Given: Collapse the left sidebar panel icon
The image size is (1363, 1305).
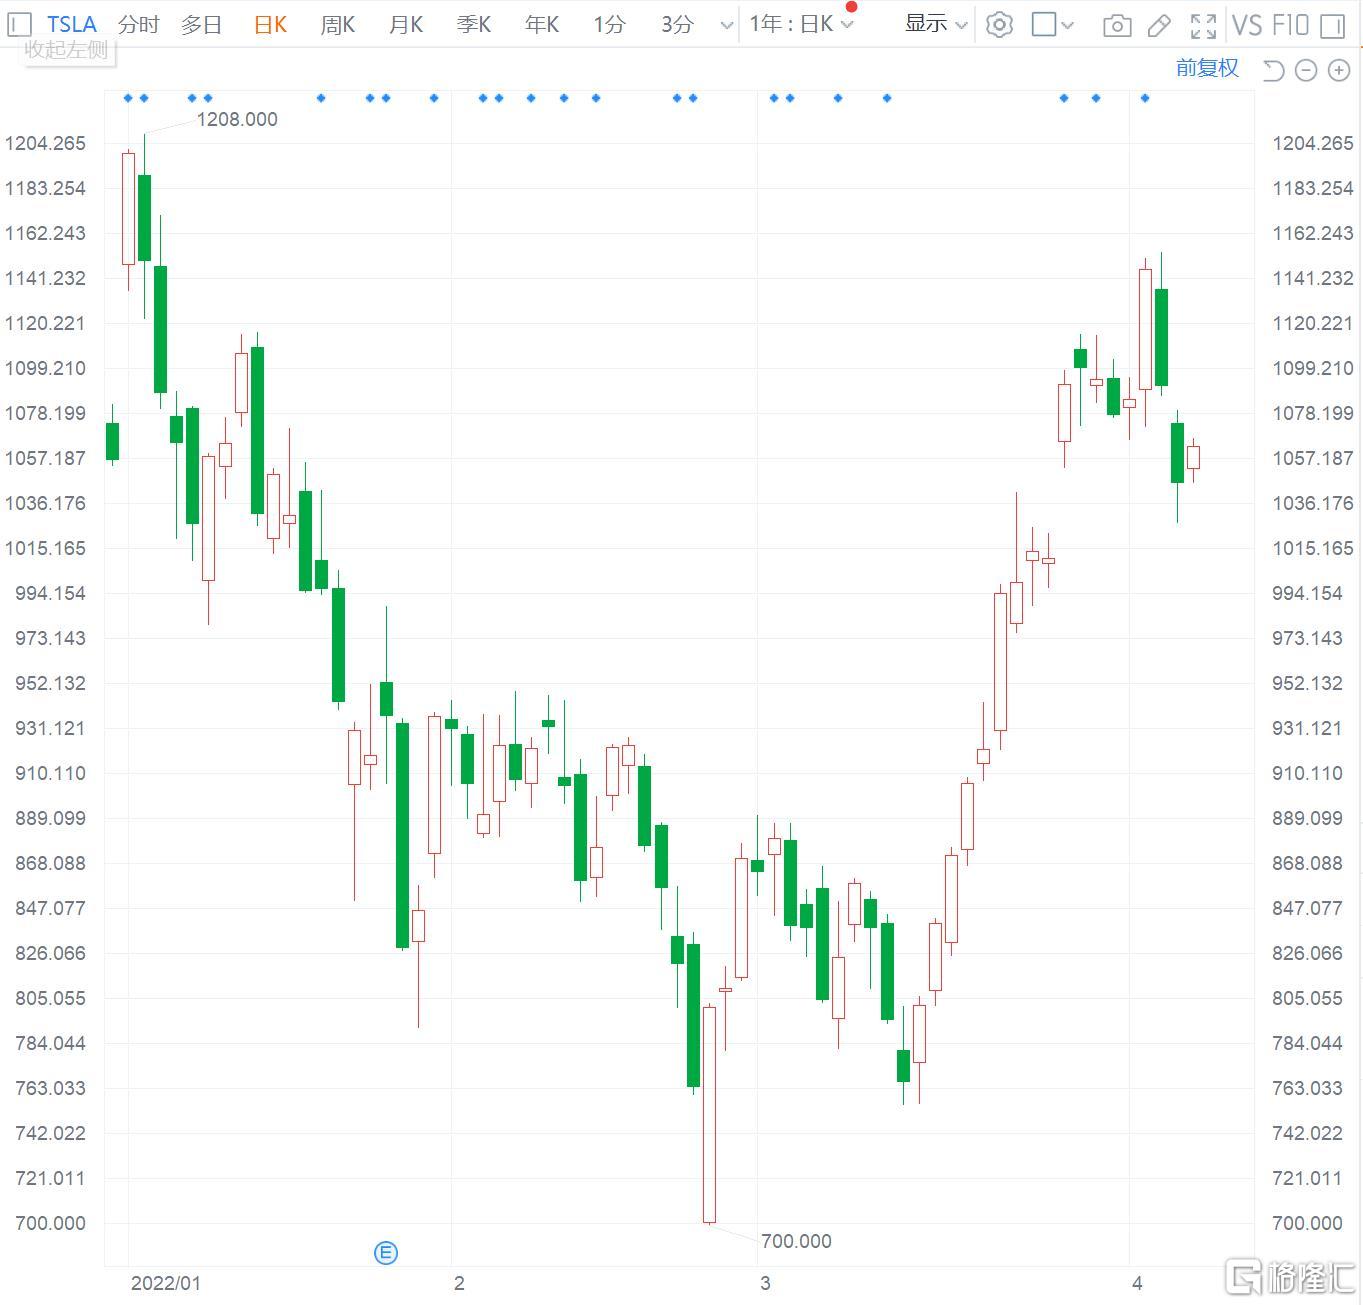Looking at the screenshot, I should point(19,24).
